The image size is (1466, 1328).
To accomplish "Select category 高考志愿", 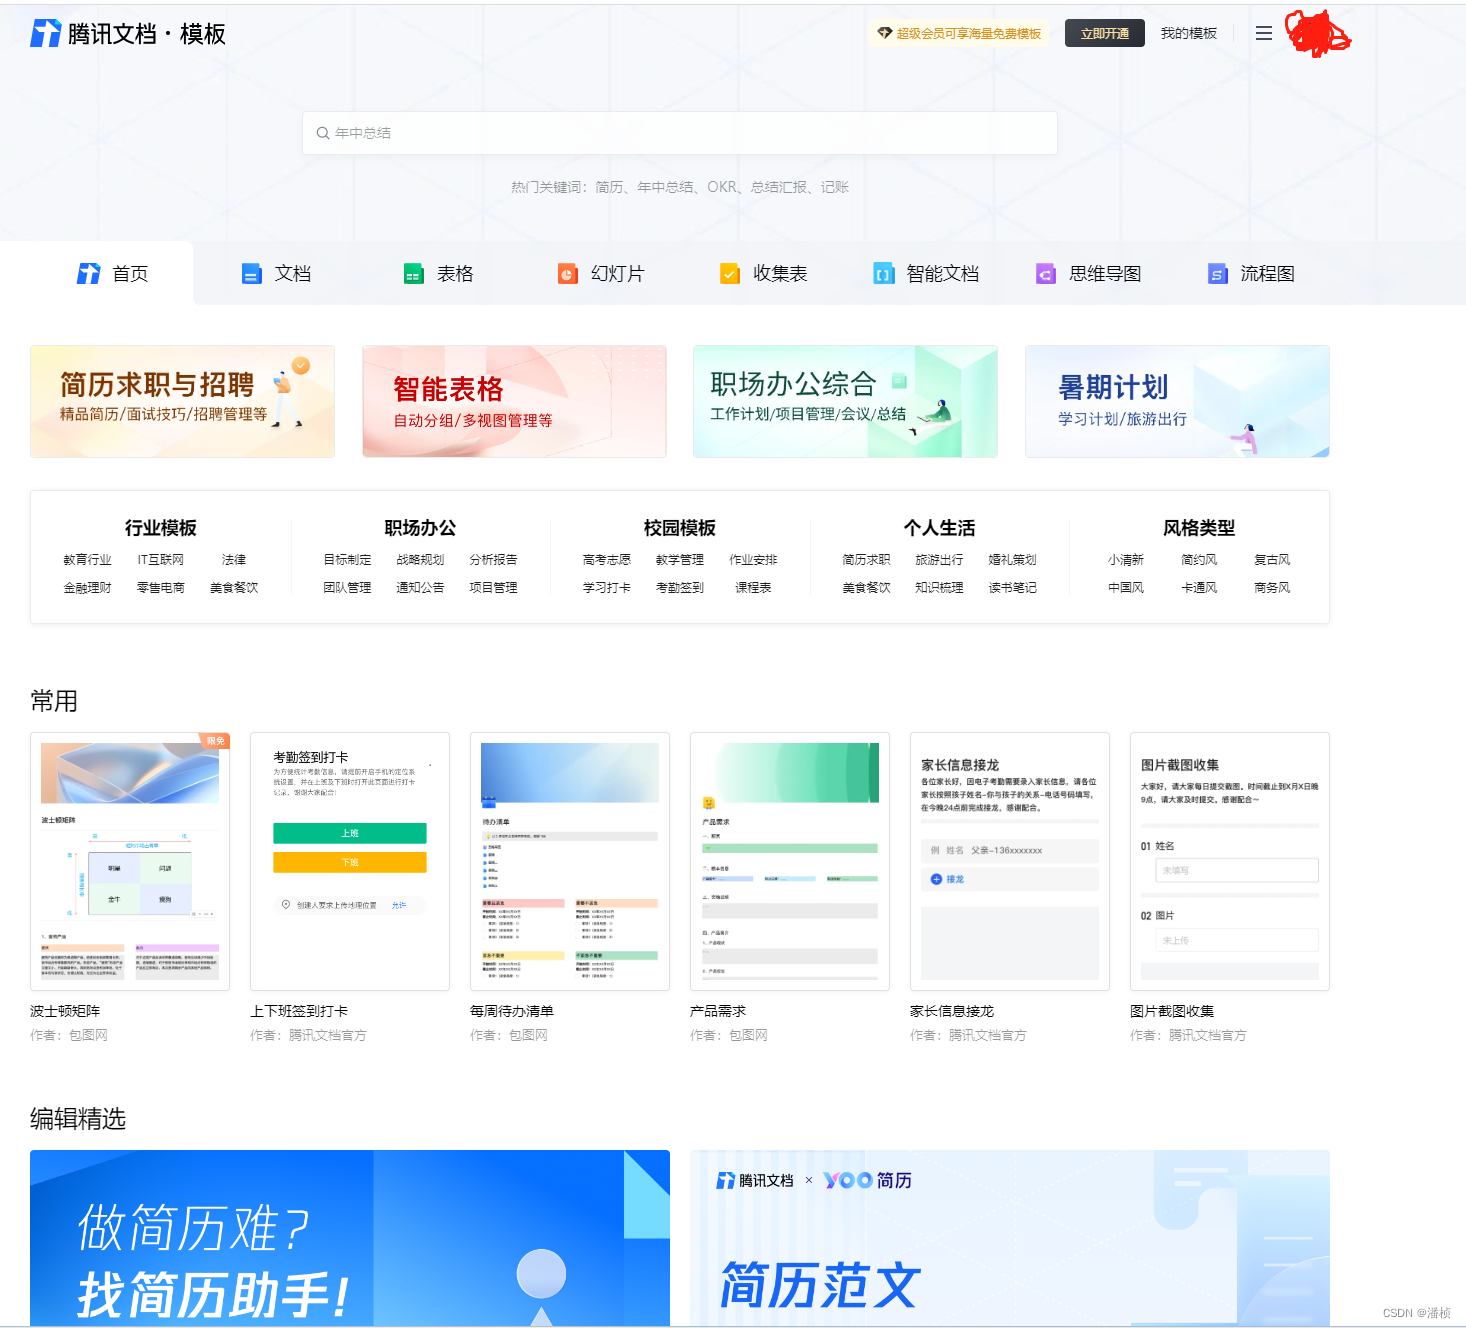I will coord(607,560).
